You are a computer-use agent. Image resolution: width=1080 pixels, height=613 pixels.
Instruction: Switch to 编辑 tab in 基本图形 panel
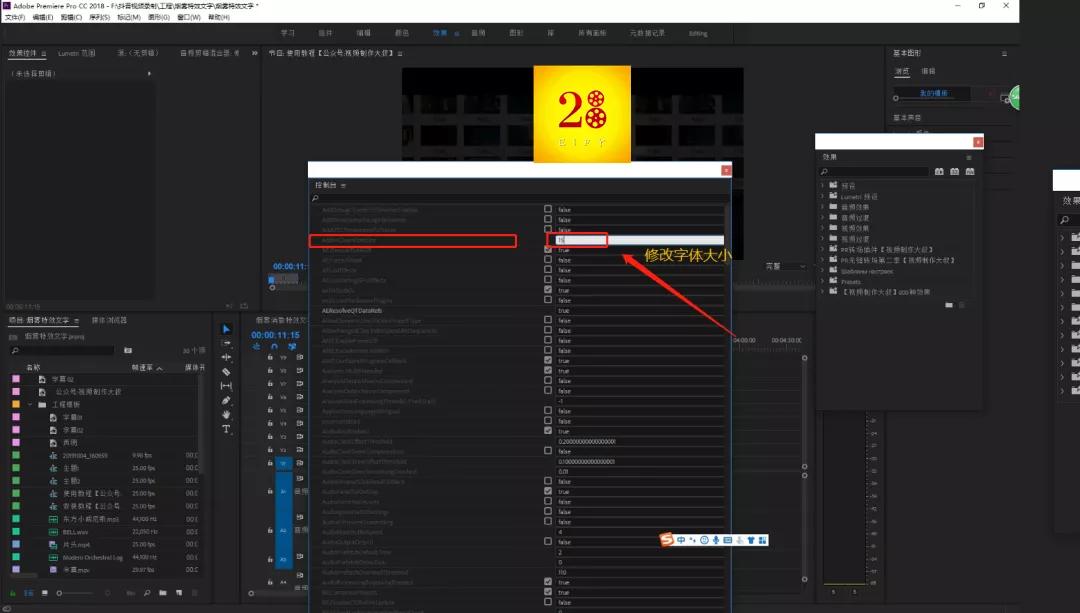point(928,71)
